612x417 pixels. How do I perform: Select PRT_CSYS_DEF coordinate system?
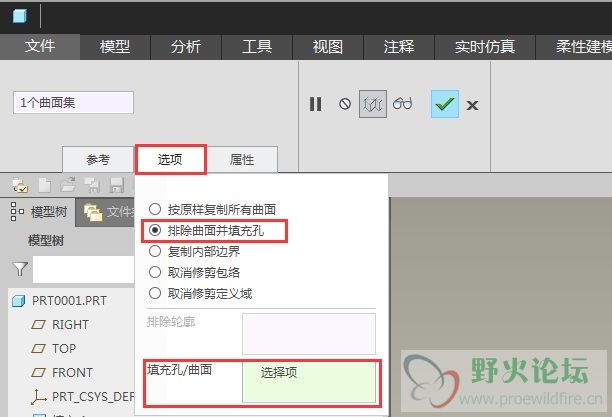click(x=82, y=397)
